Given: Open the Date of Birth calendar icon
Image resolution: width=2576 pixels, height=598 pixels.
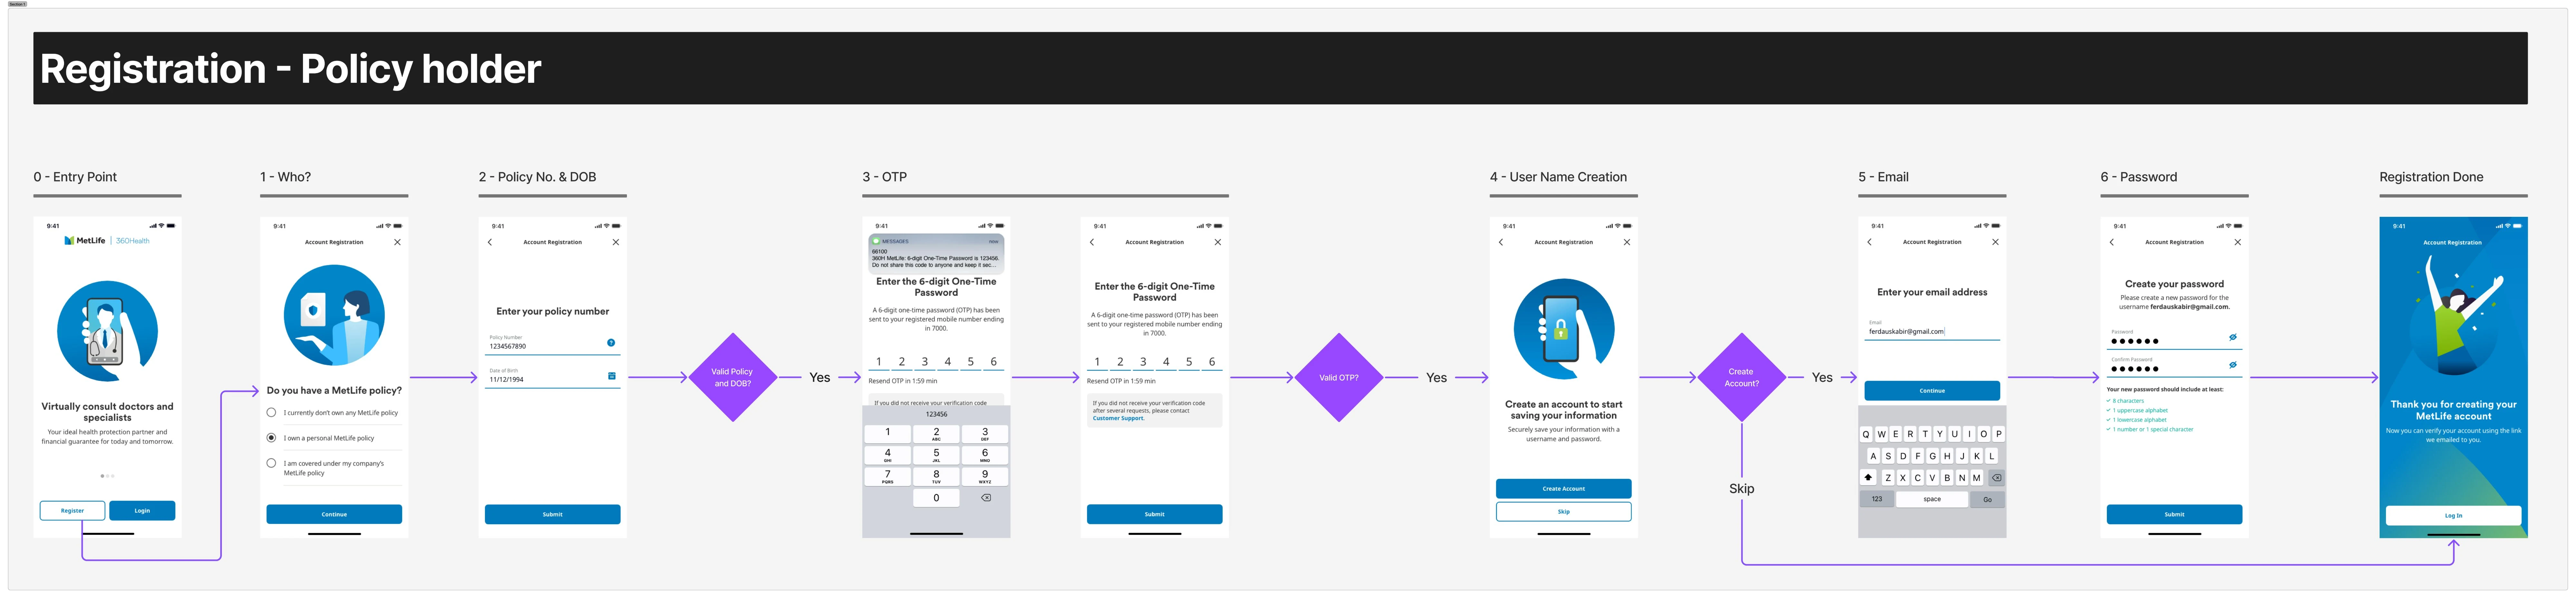Looking at the screenshot, I should click(612, 376).
